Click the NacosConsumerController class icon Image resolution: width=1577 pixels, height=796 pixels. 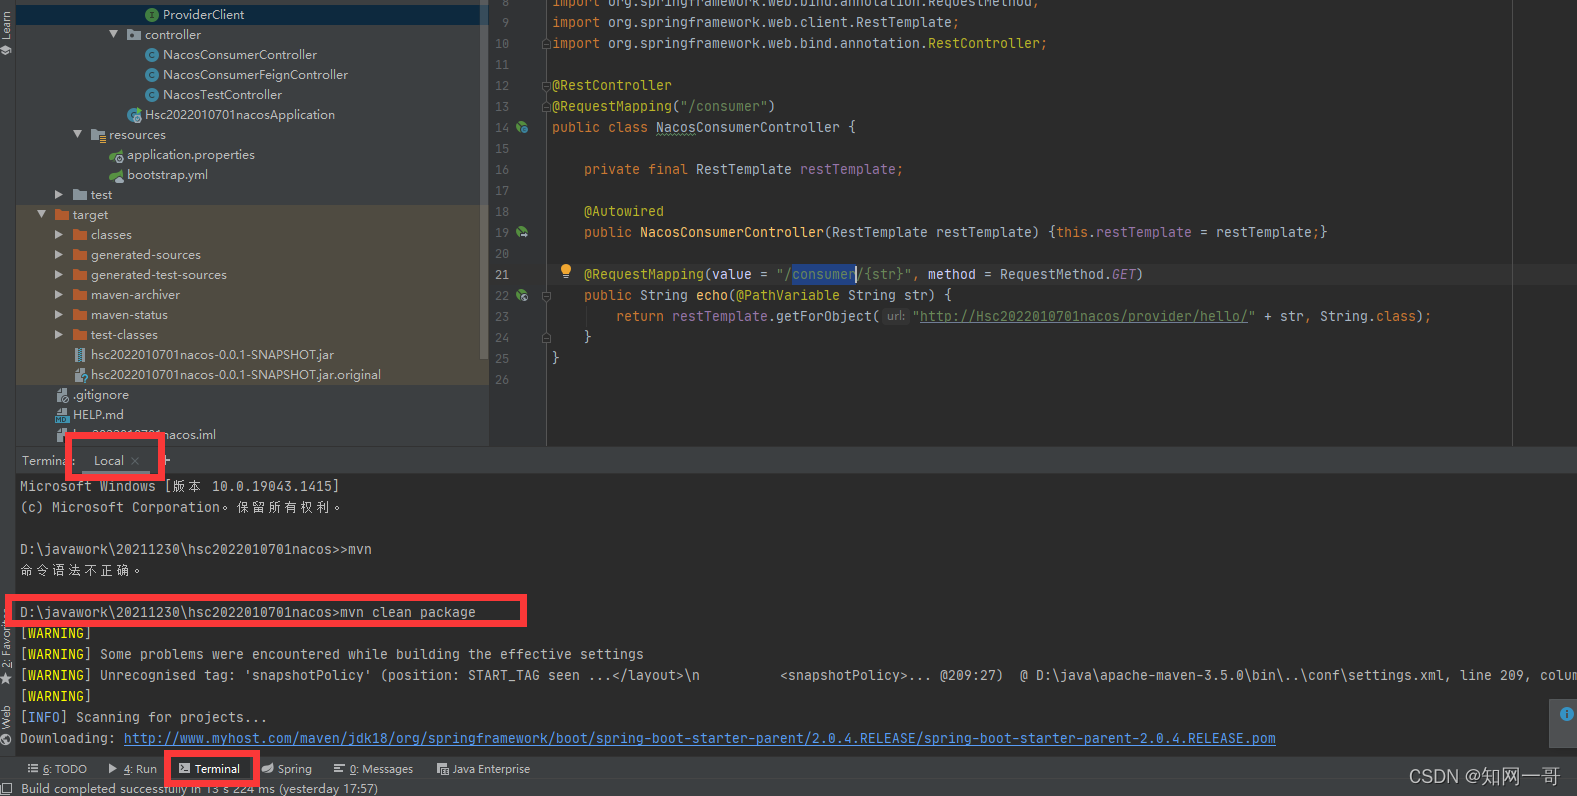click(152, 55)
